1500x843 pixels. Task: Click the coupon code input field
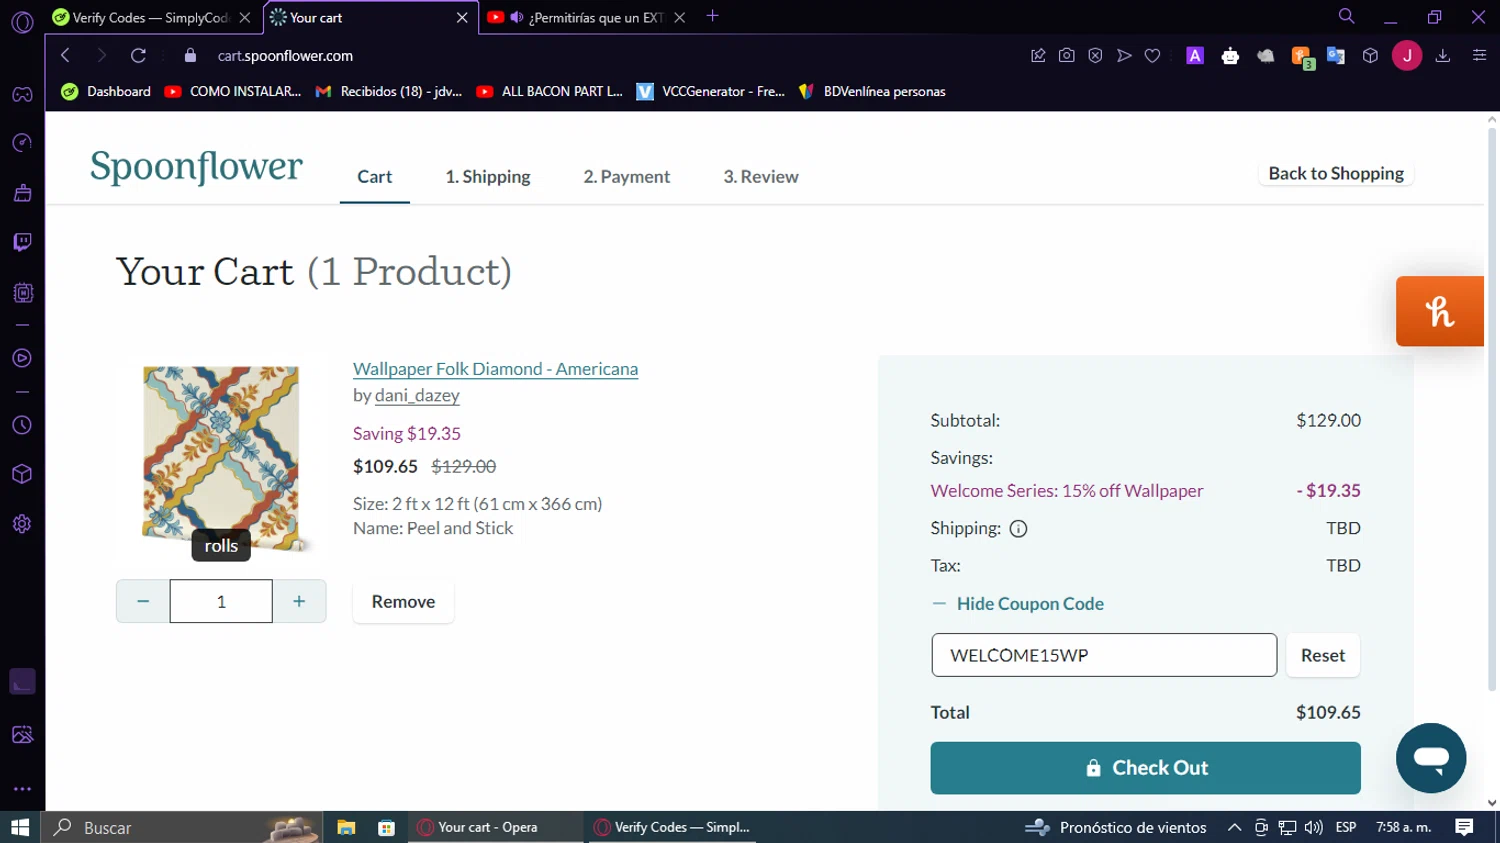pos(1104,655)
